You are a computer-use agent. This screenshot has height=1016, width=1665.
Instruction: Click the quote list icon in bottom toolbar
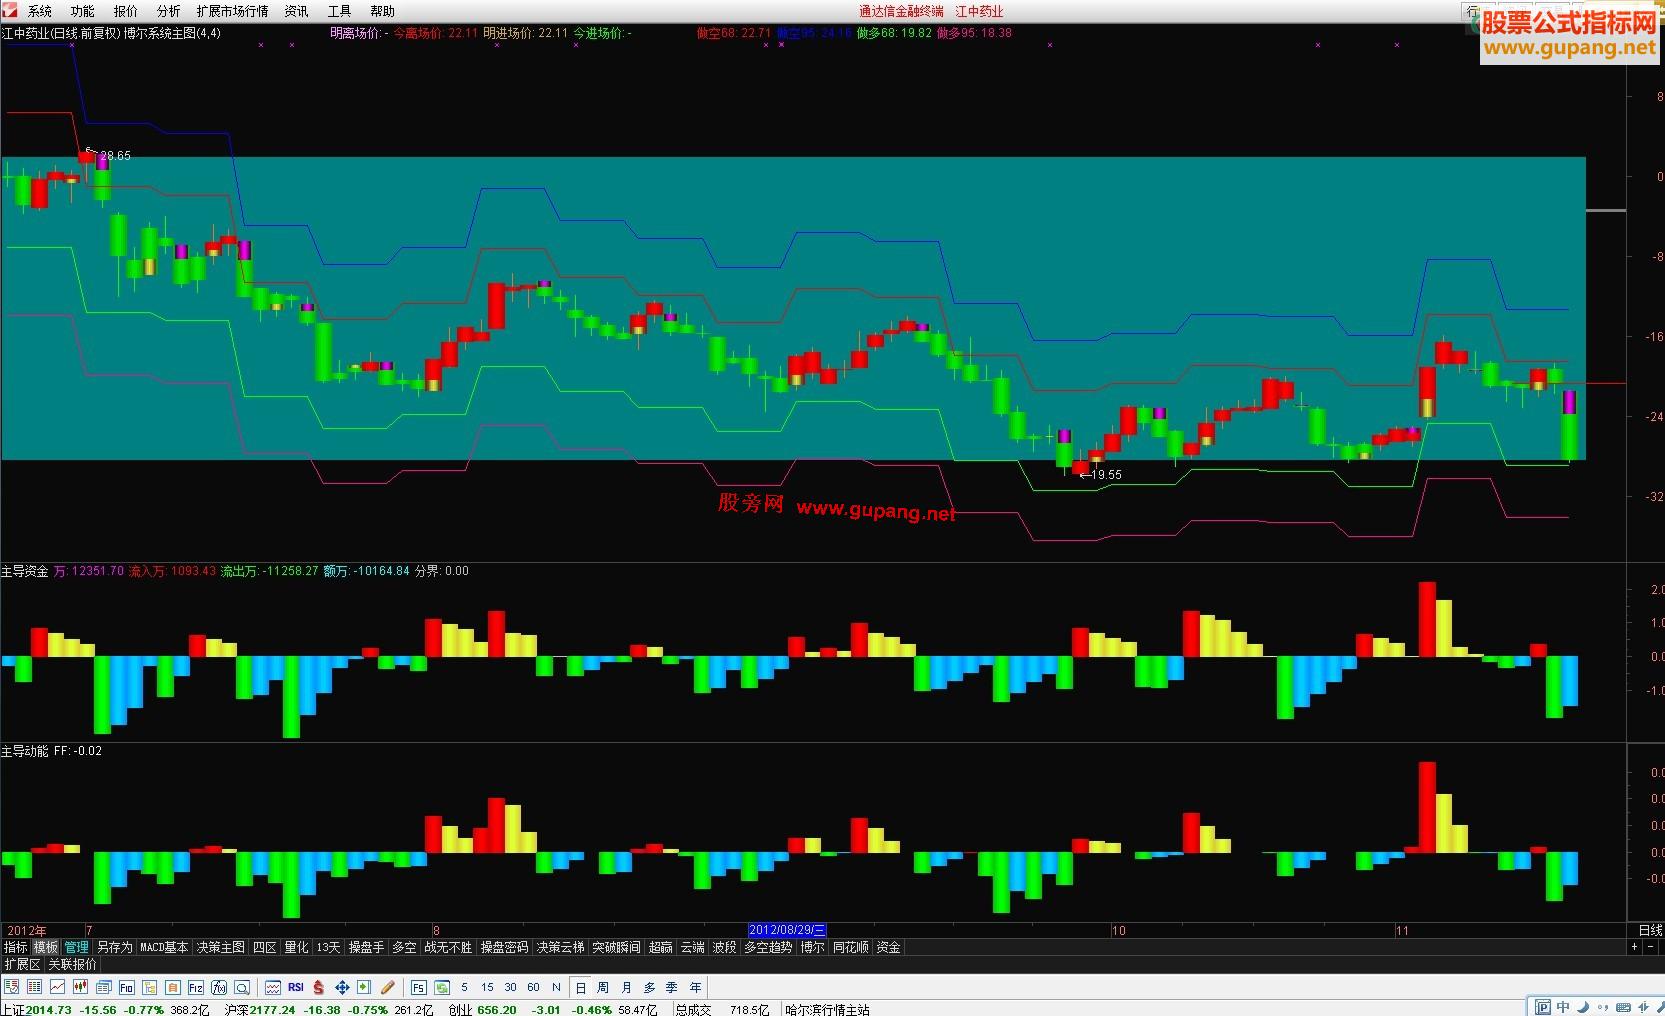(x=11, y=987)
